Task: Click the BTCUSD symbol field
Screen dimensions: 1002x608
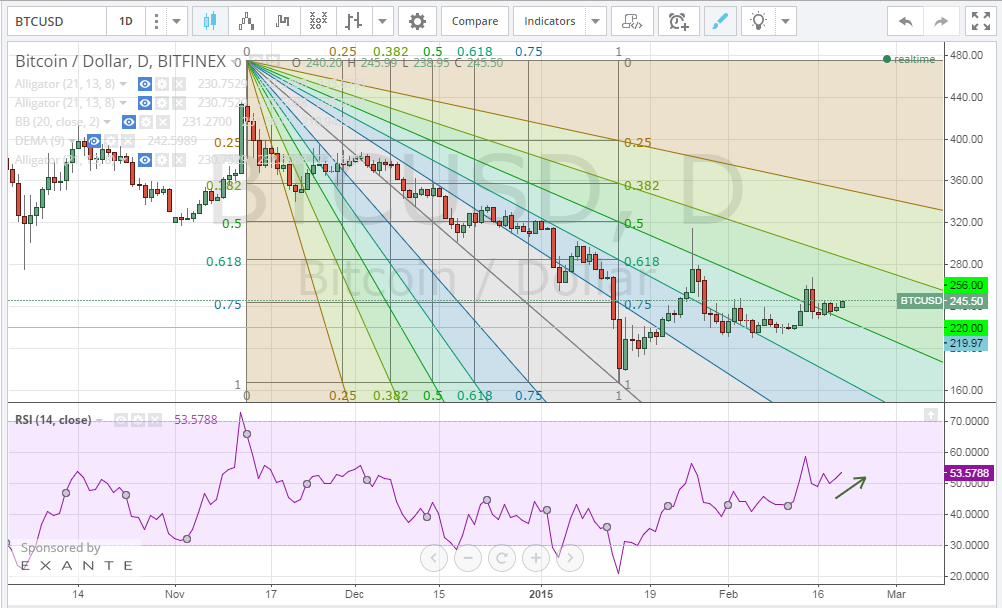Action: point(55,20)
